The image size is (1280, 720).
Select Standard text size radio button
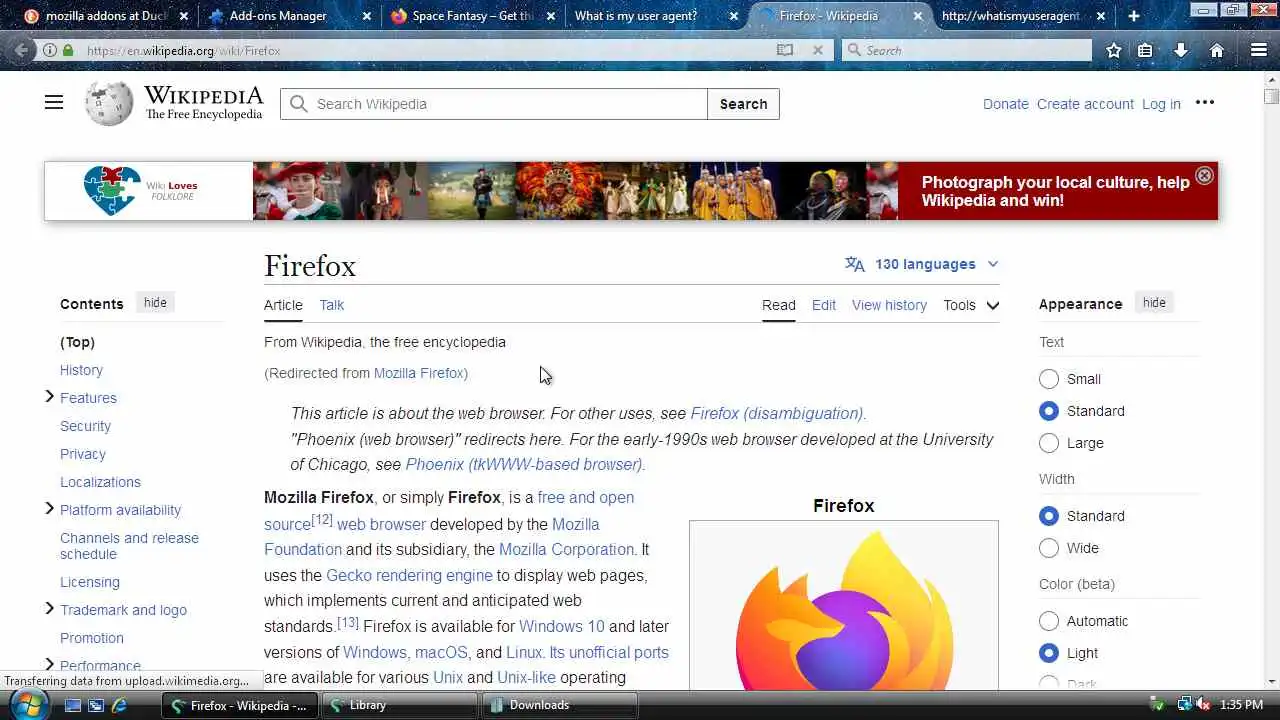(x=1048, y=411)
